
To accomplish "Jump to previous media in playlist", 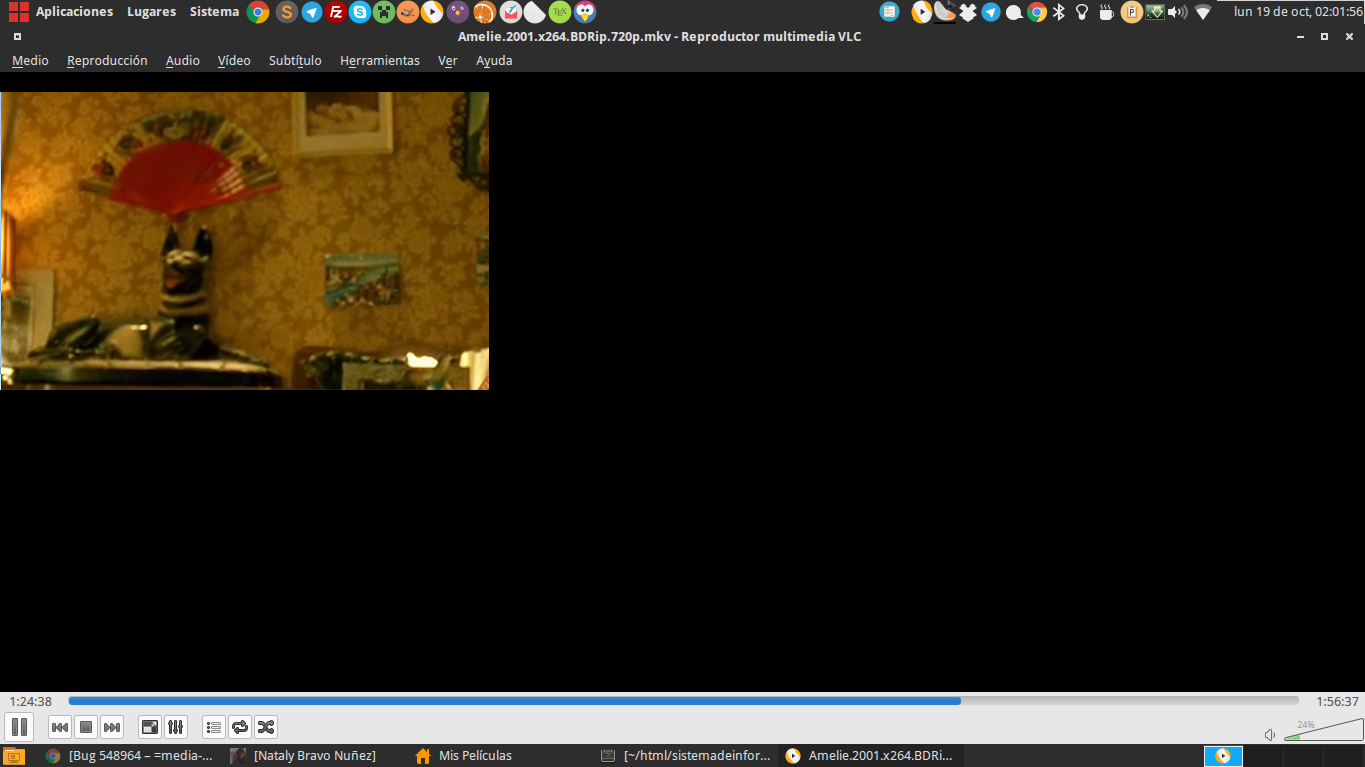I will [x=60, y=727].
